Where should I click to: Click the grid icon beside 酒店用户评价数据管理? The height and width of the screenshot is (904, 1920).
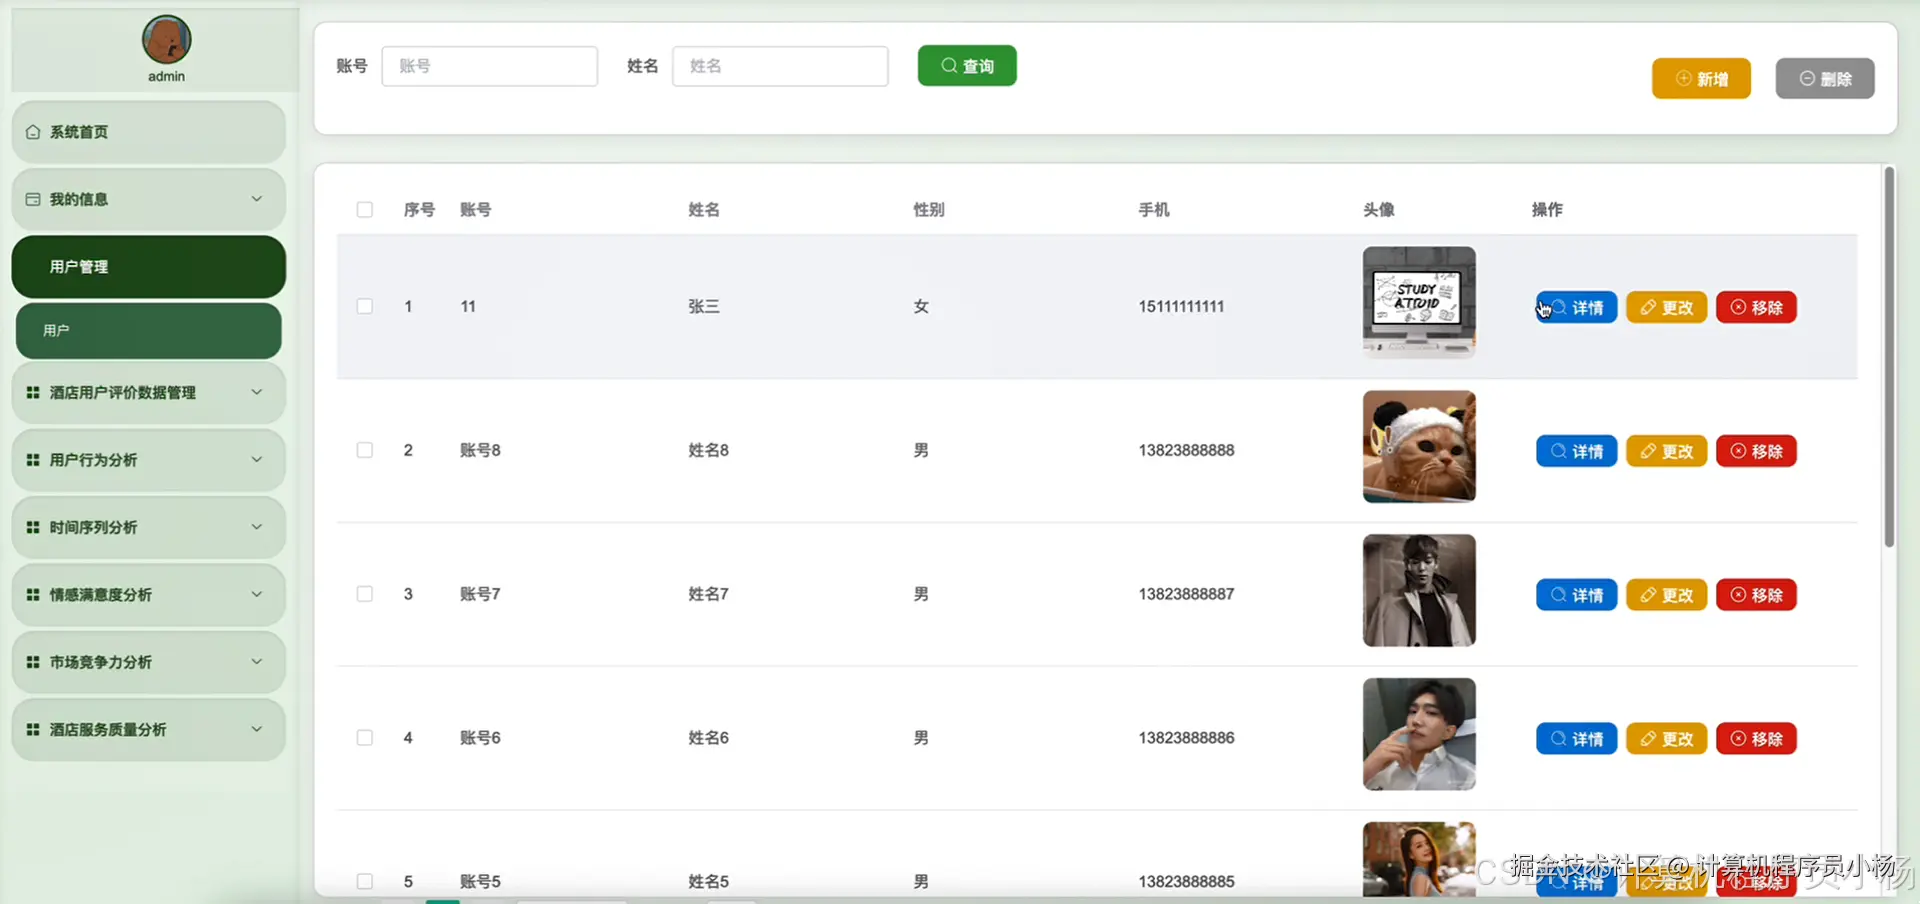tap(33, 392)
